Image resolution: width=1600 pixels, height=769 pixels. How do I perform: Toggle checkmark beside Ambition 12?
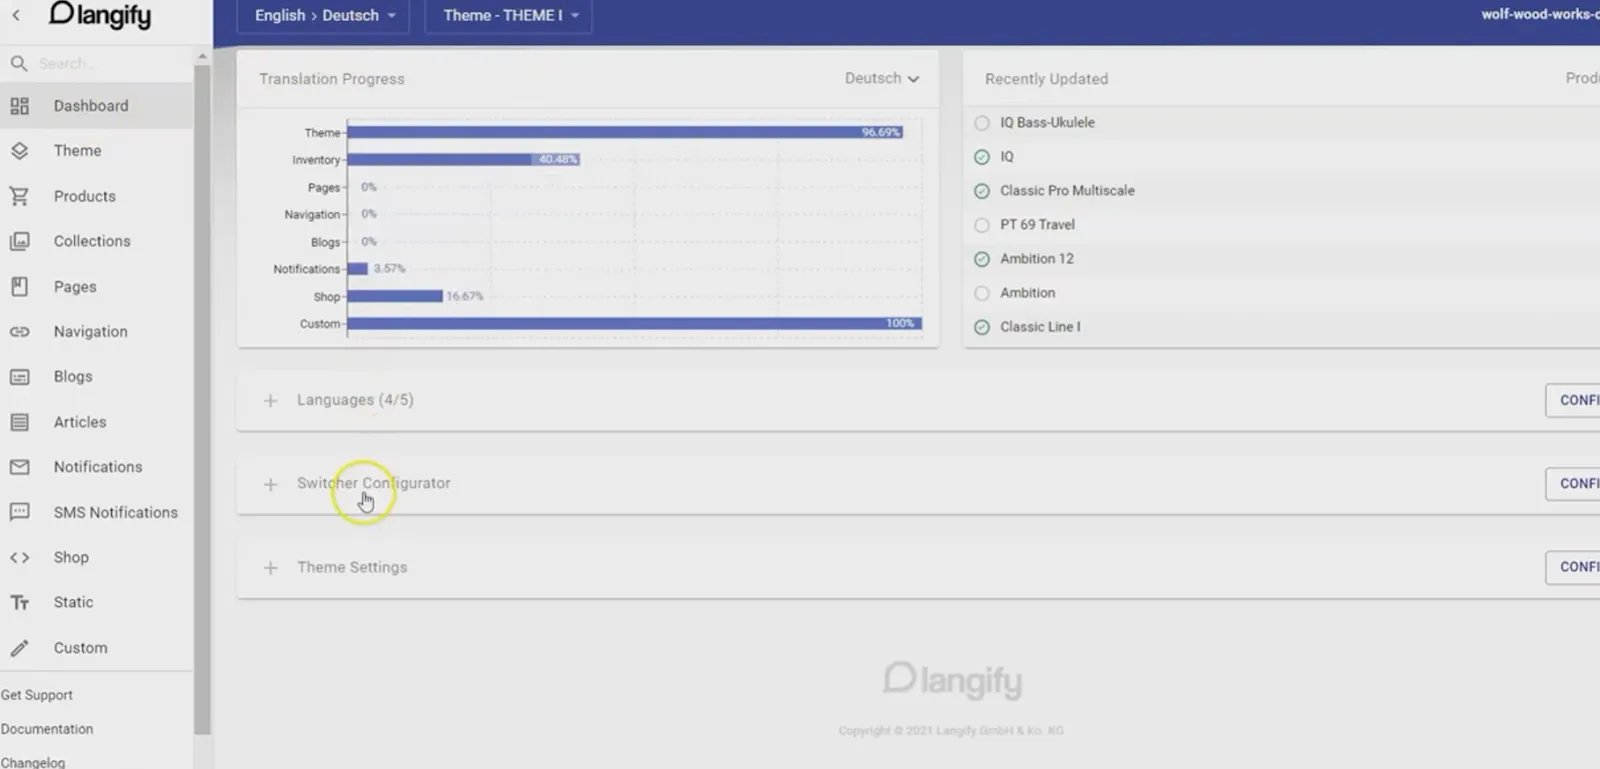[982, 259]
